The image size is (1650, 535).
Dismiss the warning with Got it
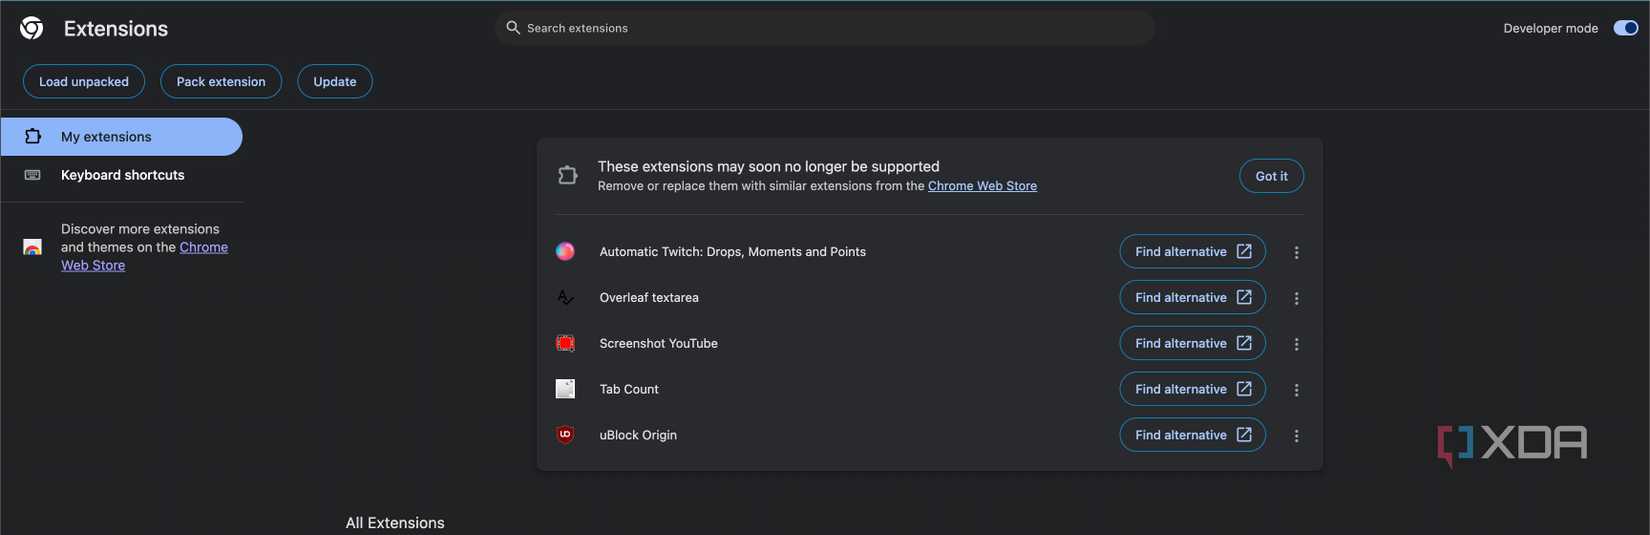point(1271,176)
